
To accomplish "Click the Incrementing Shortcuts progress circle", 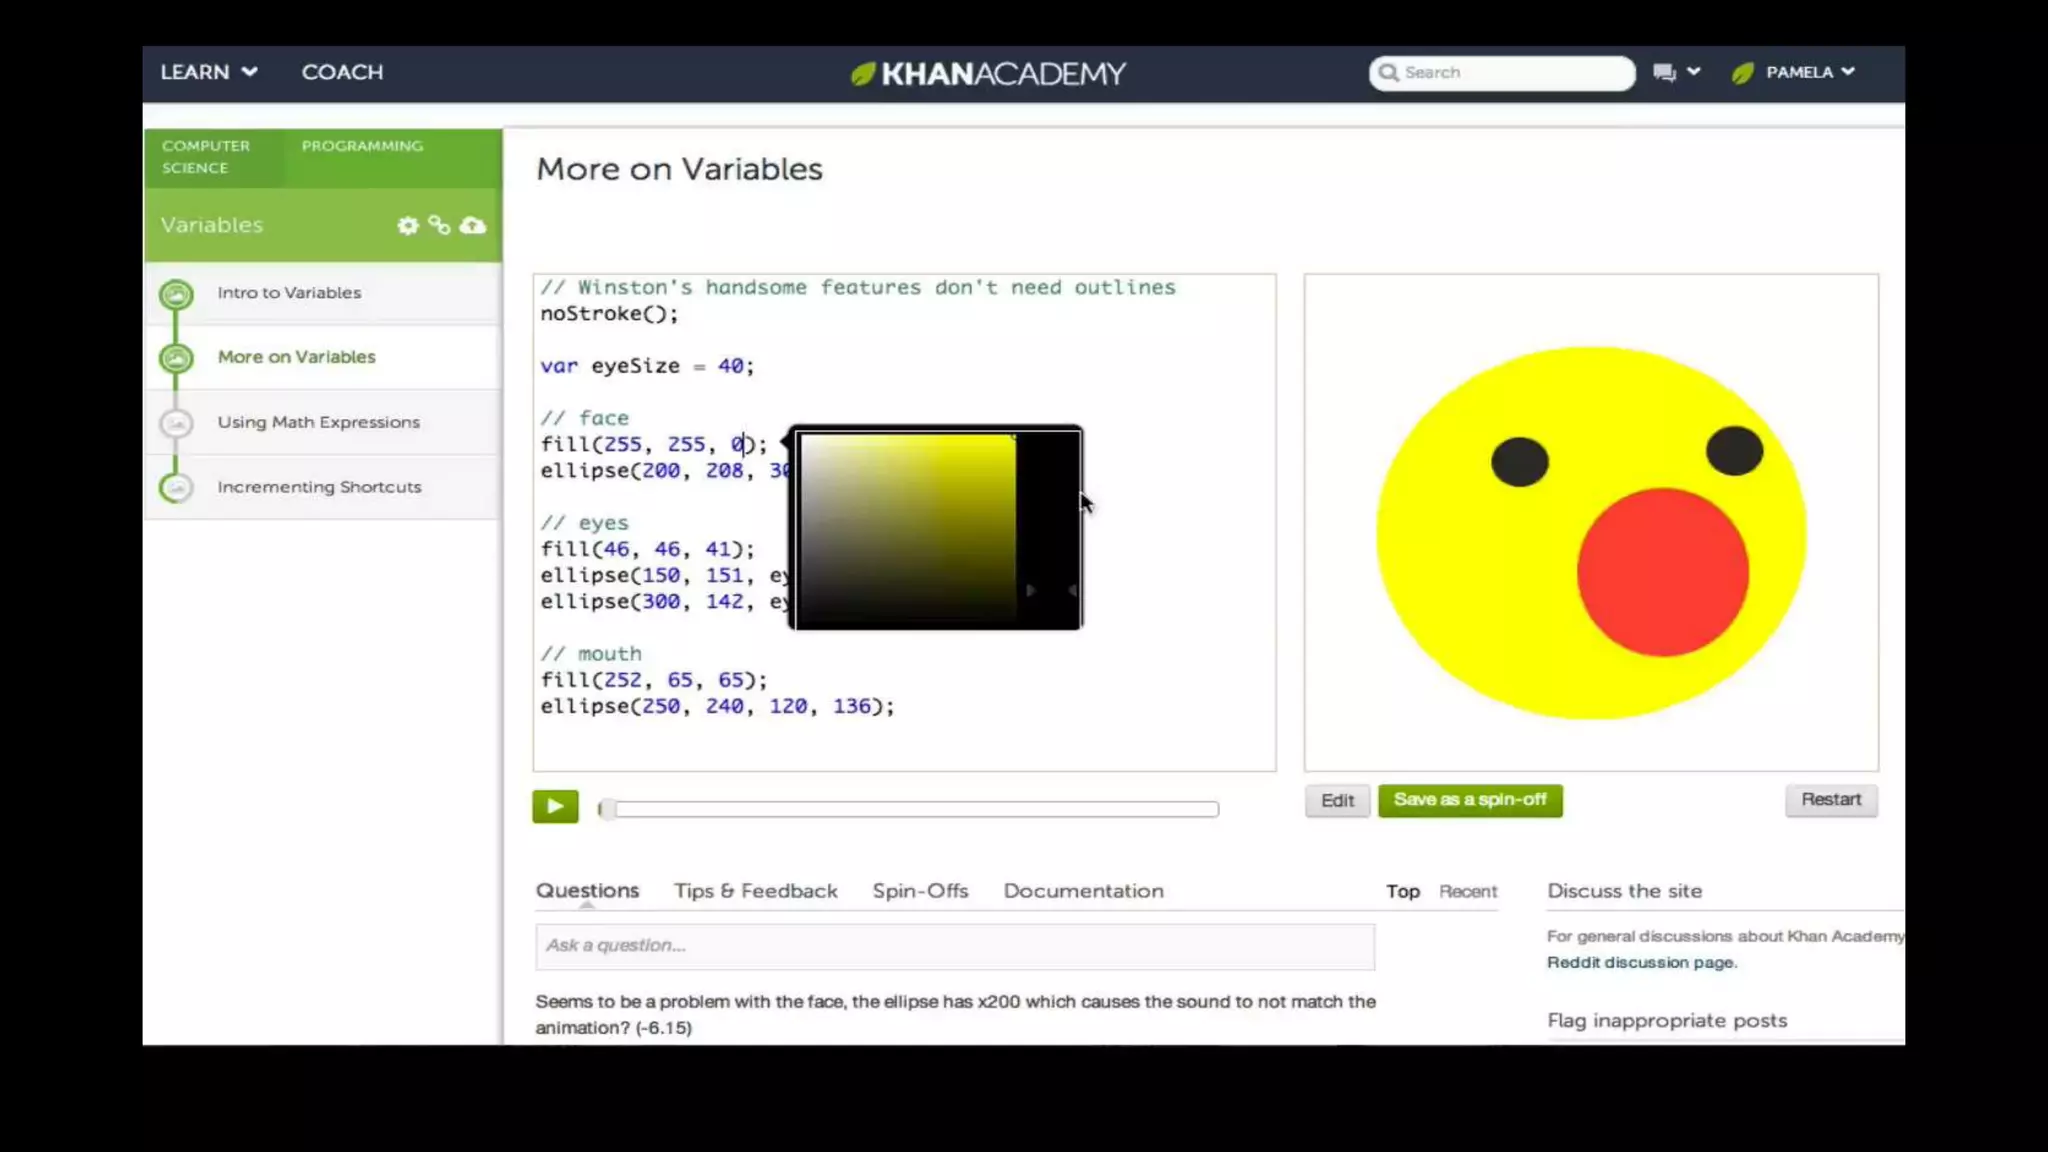I will coord(176,487).
